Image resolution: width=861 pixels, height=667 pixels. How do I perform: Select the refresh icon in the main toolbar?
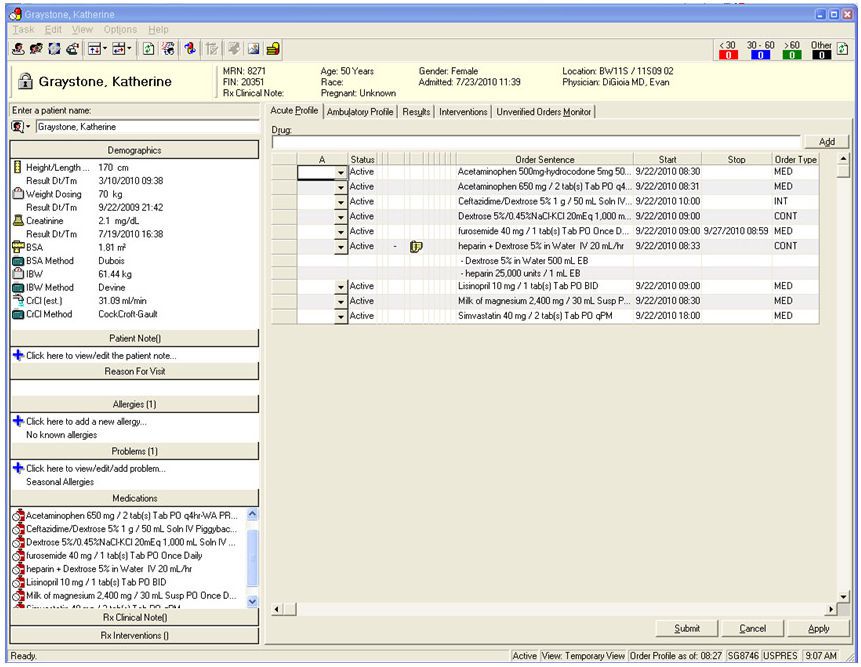coord(148,48)
